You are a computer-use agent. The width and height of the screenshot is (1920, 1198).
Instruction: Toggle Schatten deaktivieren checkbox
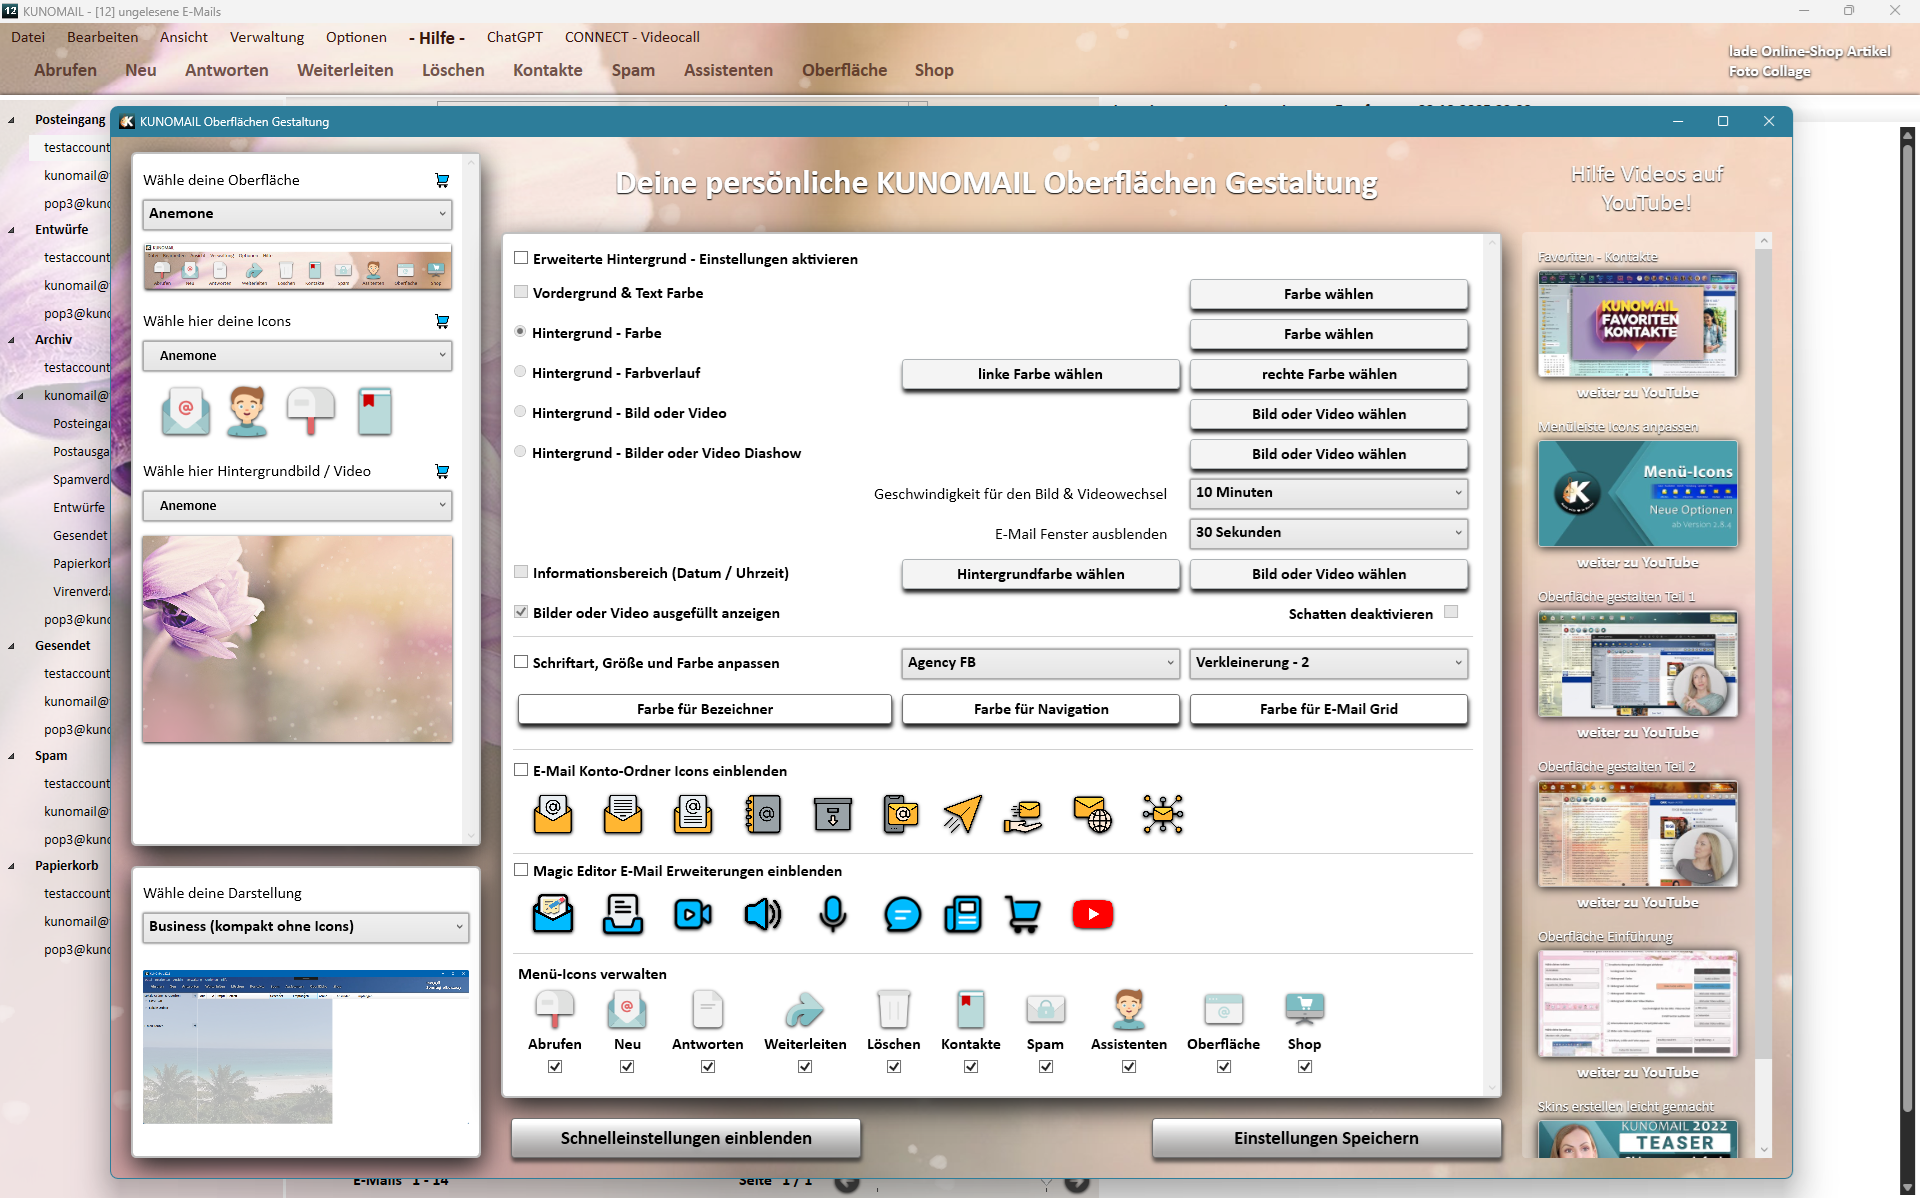1451,613
